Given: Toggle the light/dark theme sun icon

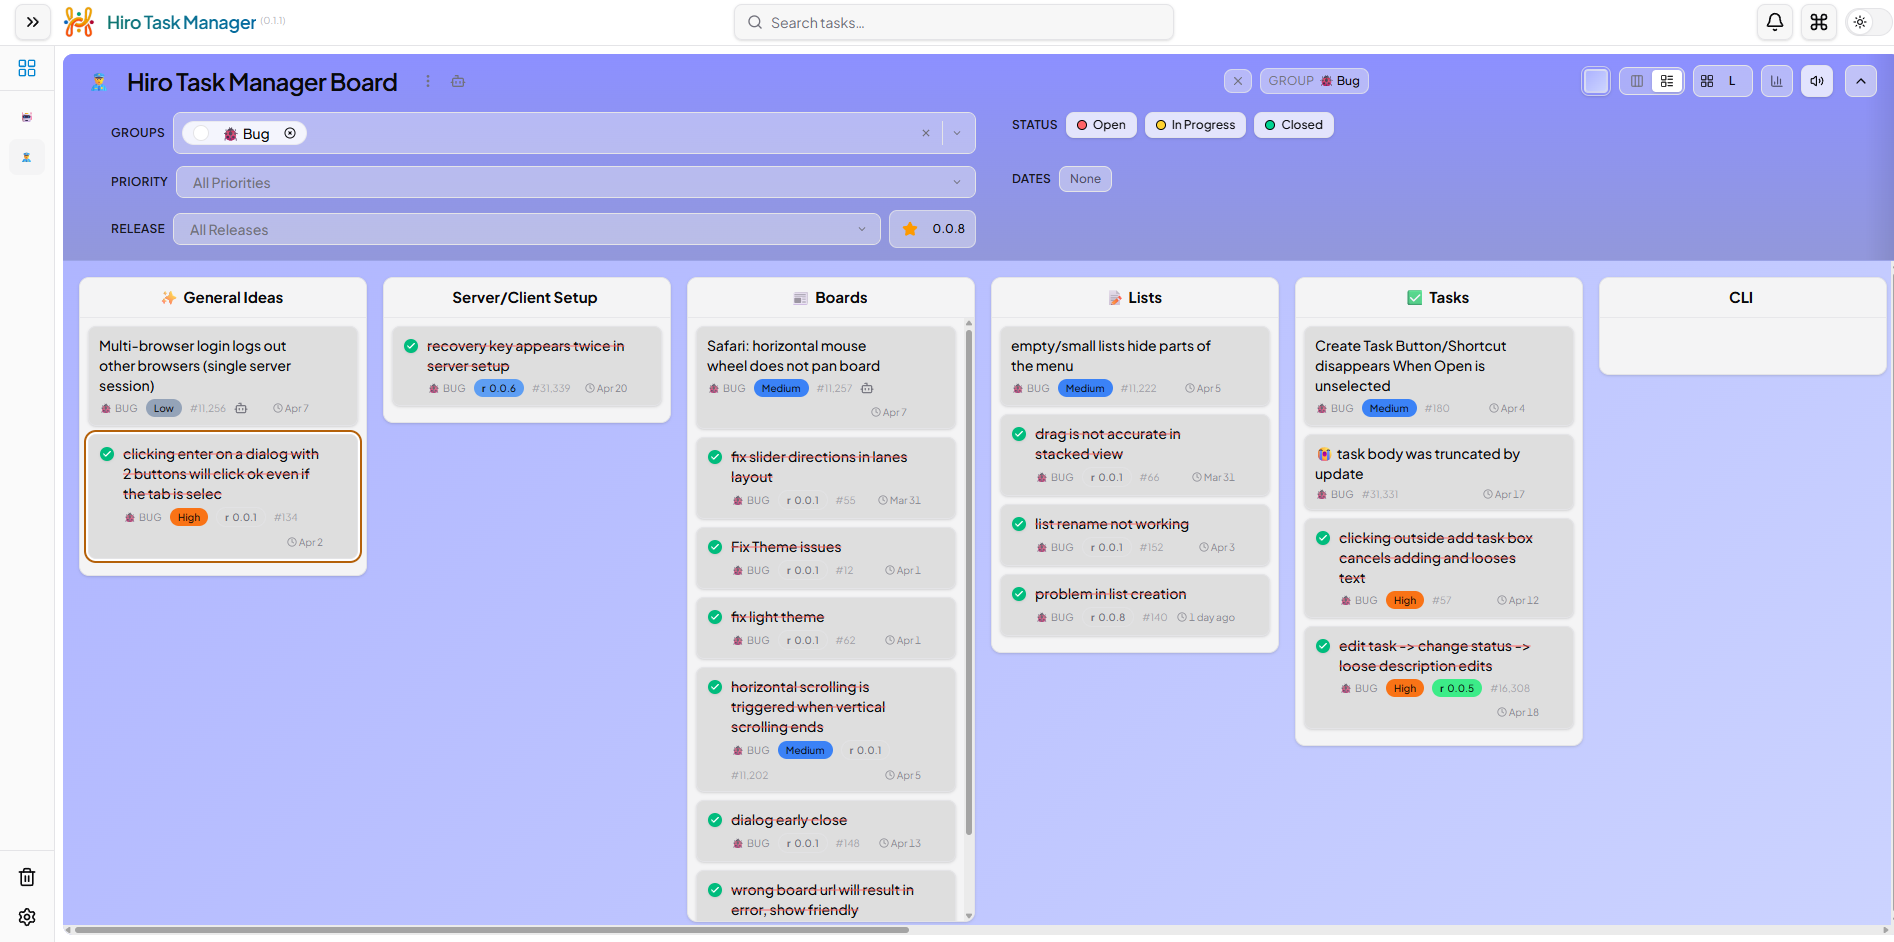Looking at the screenshot, I should tap(1861, 22).
